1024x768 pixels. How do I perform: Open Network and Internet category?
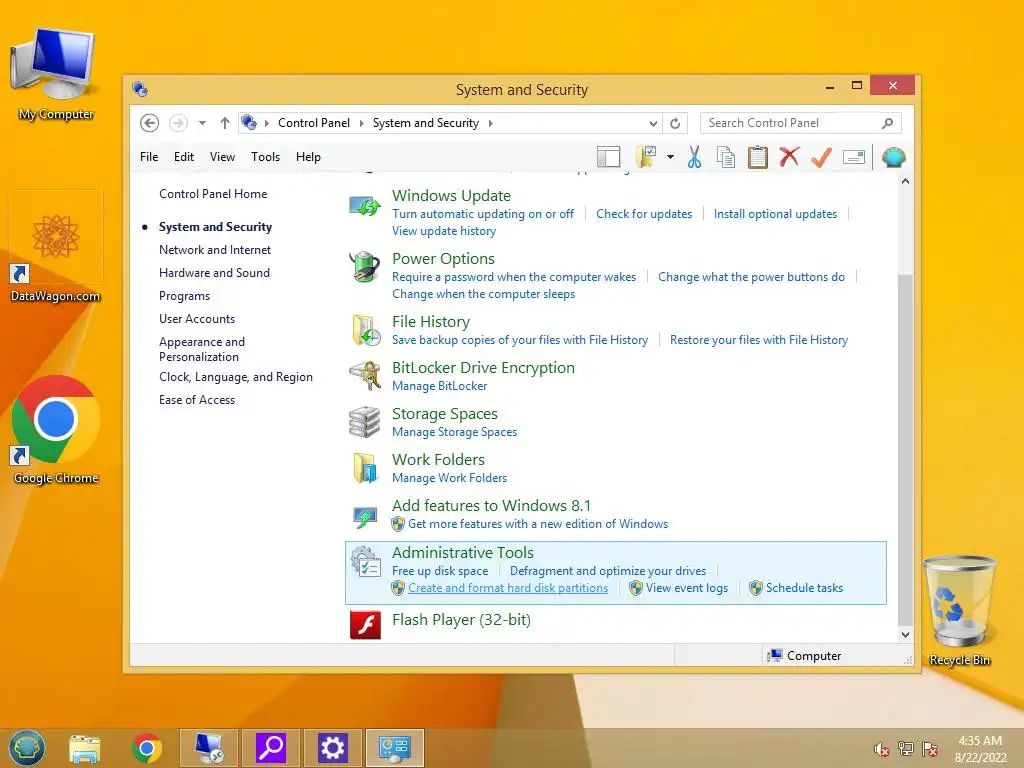(215, 249)
